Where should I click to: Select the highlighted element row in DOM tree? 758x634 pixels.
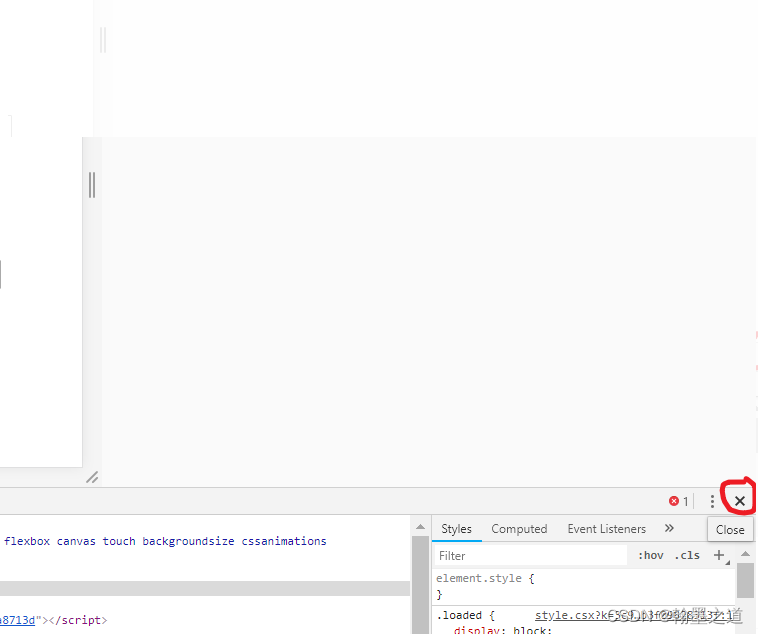[205, 588]
